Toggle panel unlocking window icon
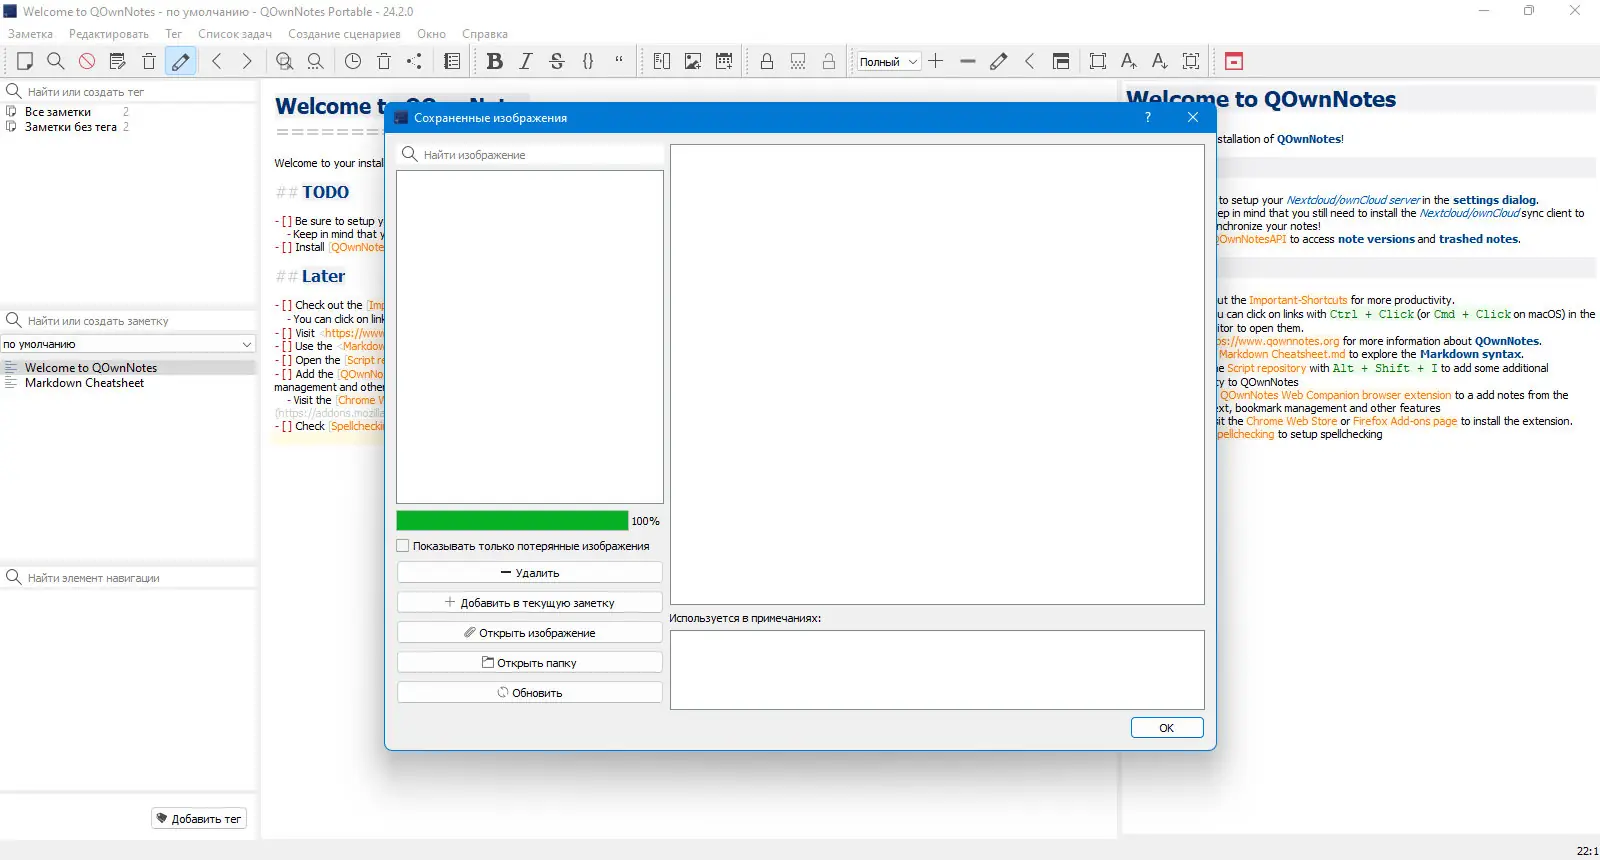 pos(1061,61)
